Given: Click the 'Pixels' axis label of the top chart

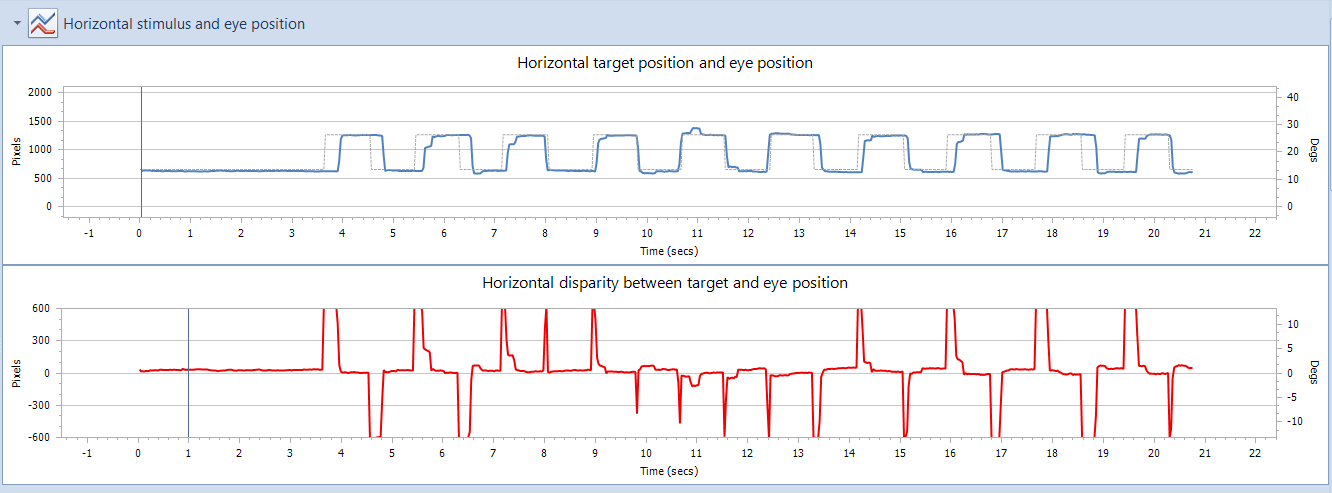Looking at the screenshot, I should click(x=17, y=150).
